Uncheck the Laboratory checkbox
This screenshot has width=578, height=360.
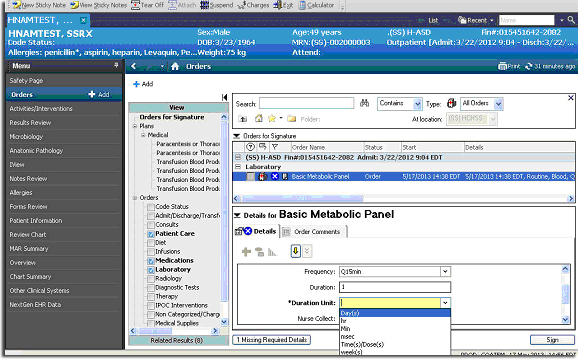(x=150, y=270)
